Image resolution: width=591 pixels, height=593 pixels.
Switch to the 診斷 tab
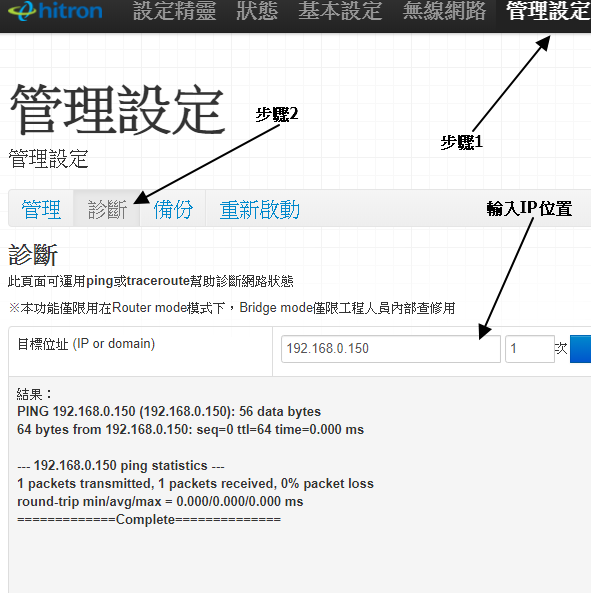tap(107, 209)
